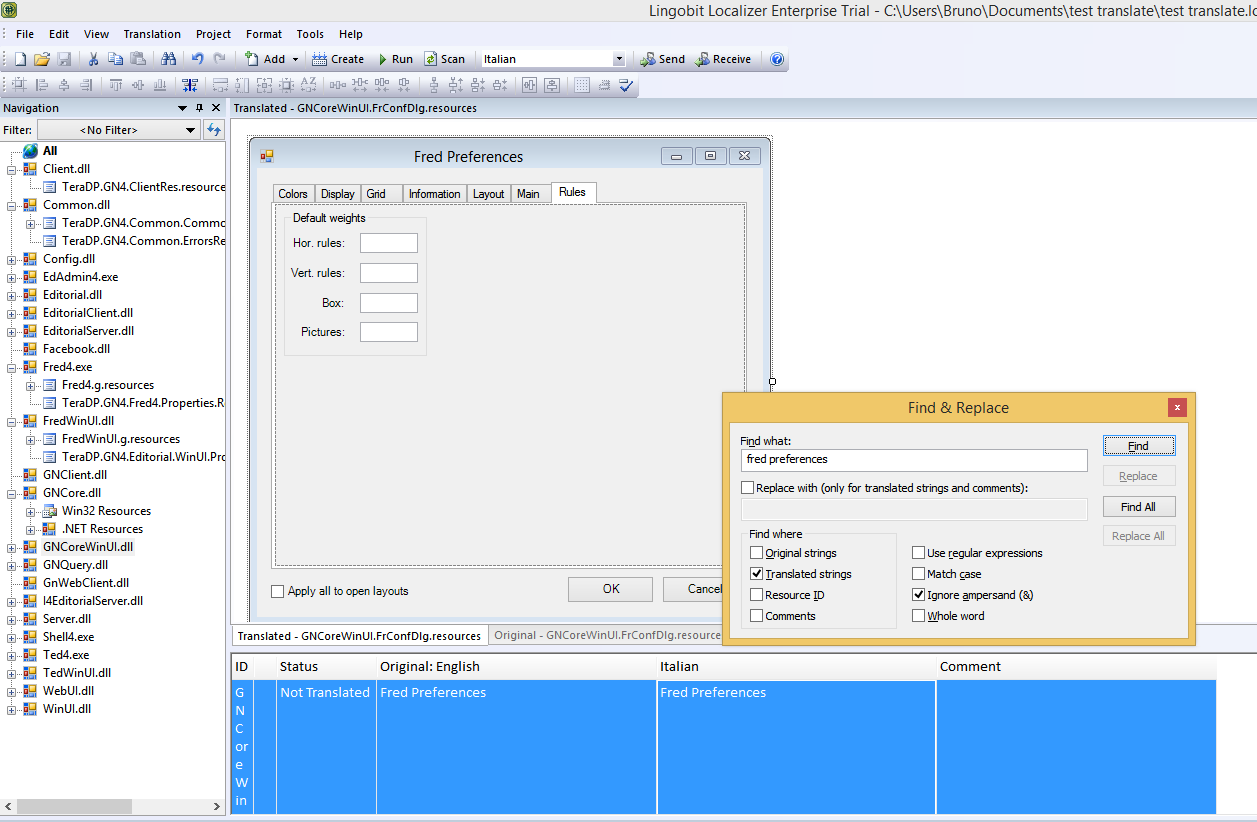Image resolution: width=1257 pixels, height=822 pixels.
Task: Open the File menu
Action: click(25, 34)
